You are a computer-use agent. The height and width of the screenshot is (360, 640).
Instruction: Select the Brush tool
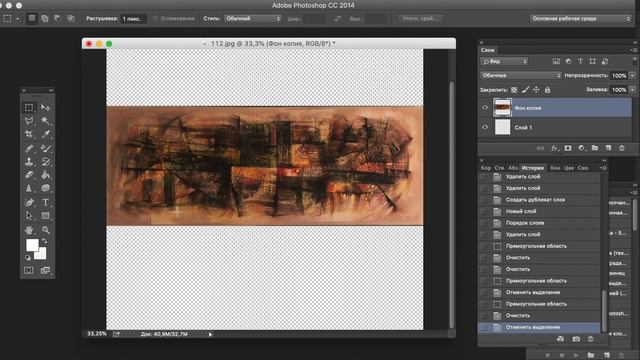46,148
